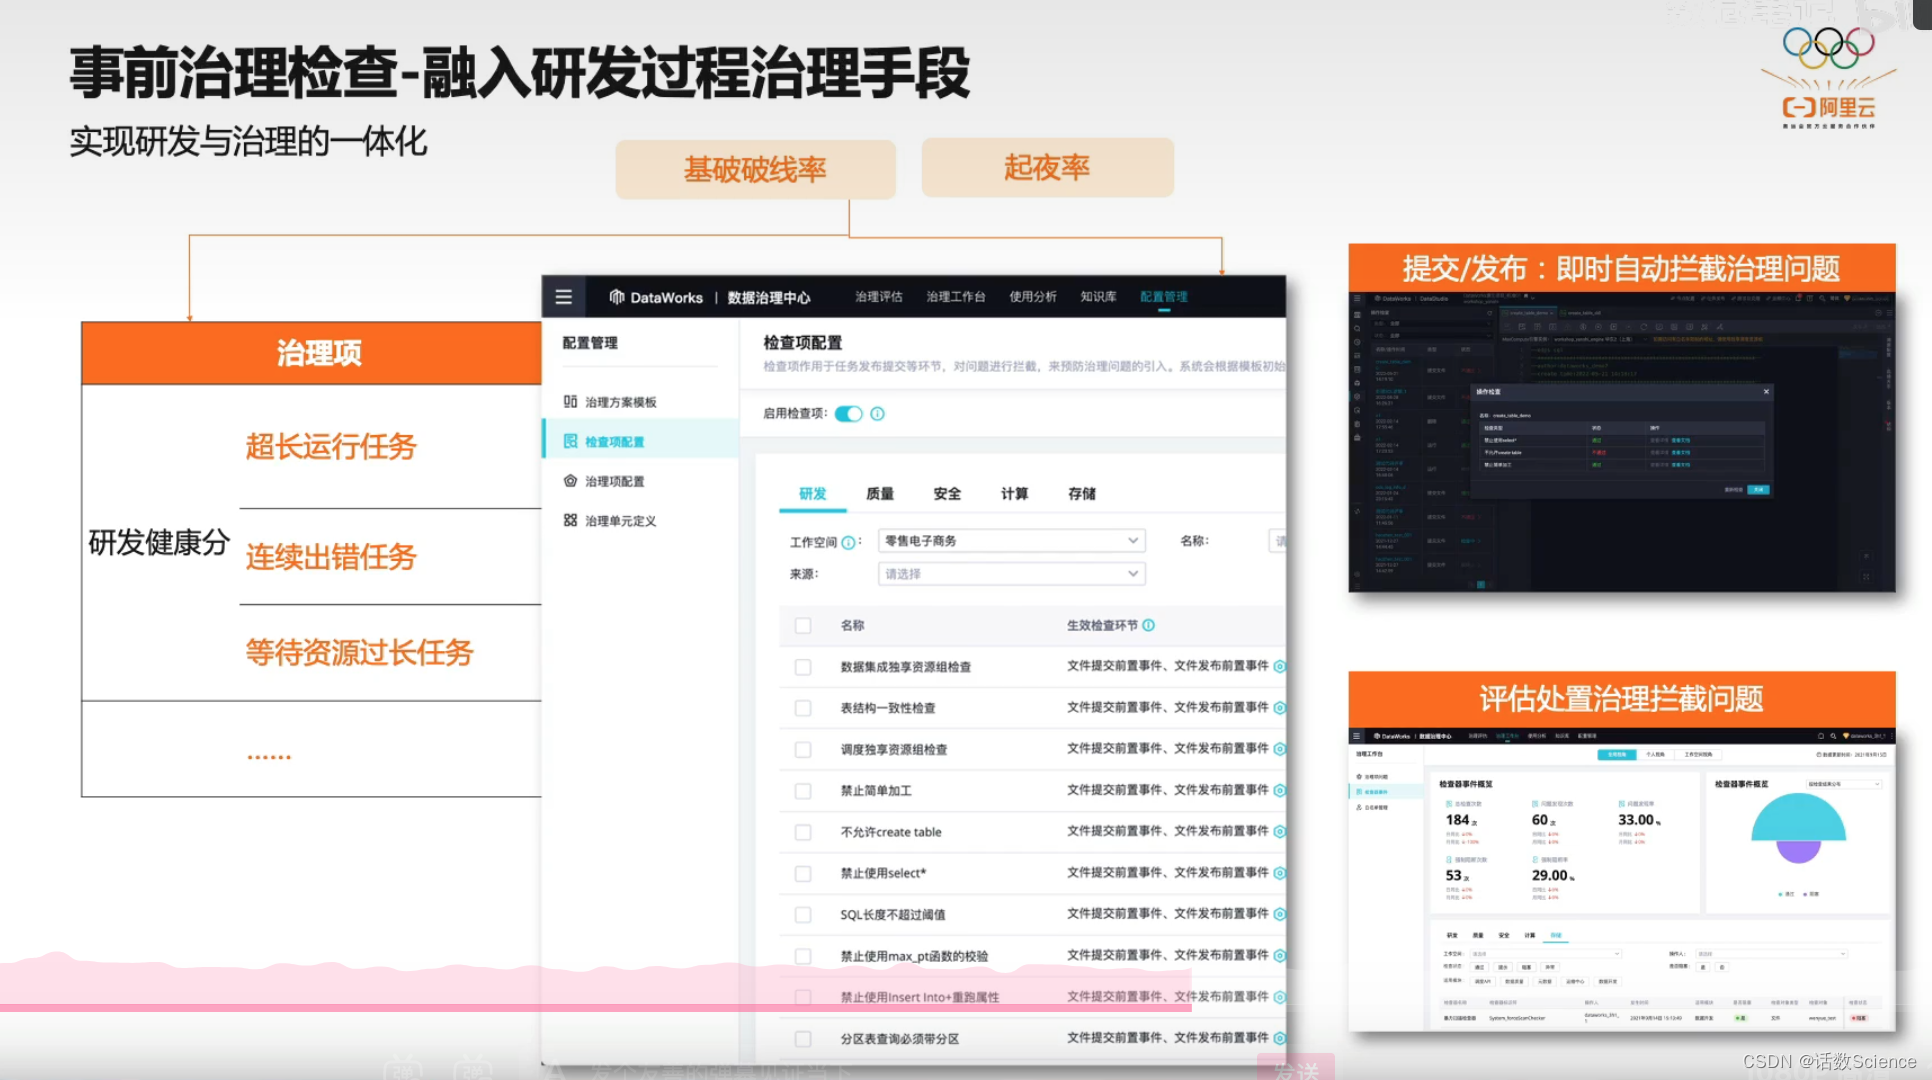Switch to the 质量 tab
This screenshot has width=1932, height=1080.
tap(880, 493)
